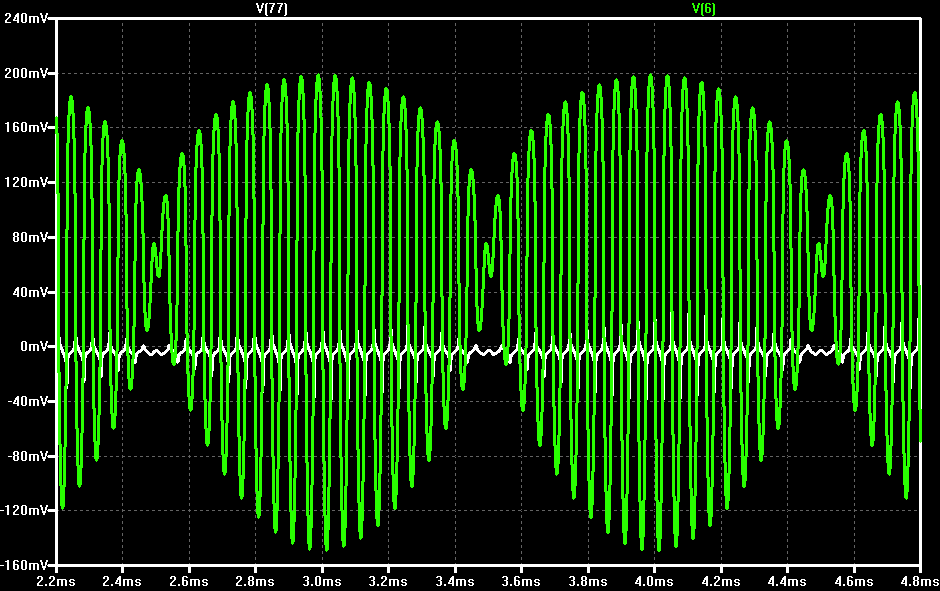Click the 2.4ms time axis label
940x591 pixels.
122,581
